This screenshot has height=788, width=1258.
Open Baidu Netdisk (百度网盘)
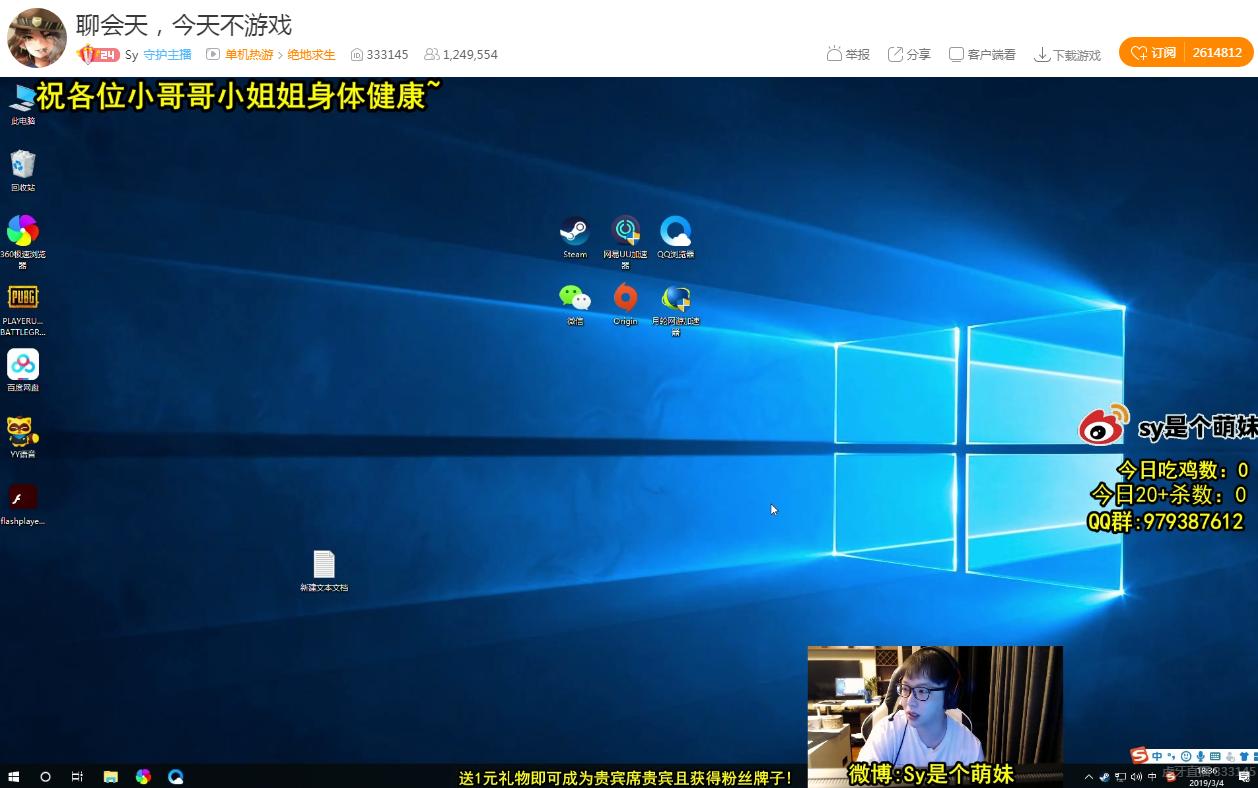pyautogui.click(x=23, y=365)
